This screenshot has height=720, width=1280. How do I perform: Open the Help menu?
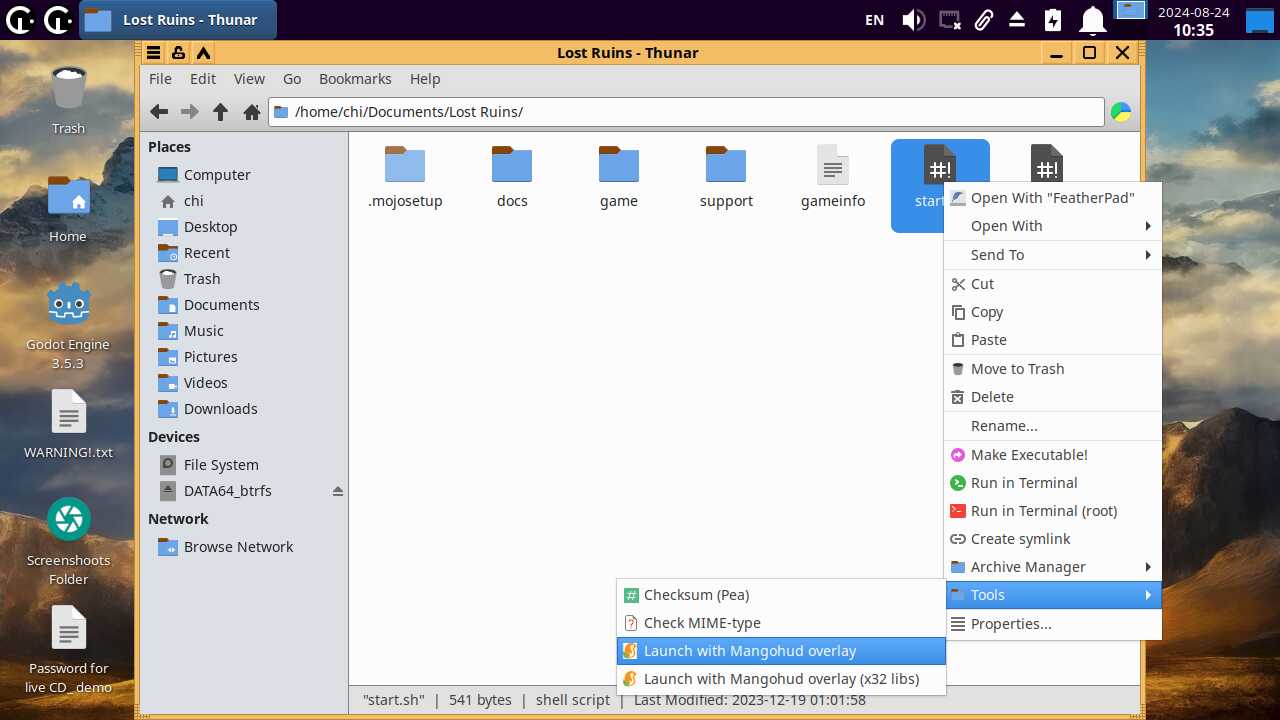coord(425,79)
